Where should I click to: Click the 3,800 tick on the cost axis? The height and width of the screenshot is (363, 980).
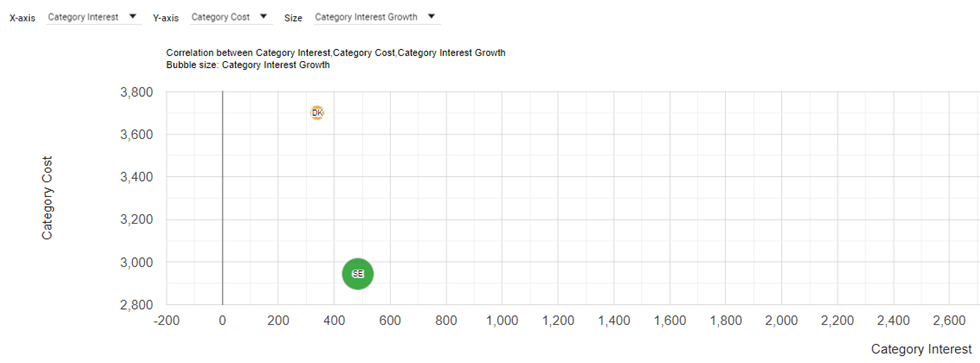pos(136,92)
